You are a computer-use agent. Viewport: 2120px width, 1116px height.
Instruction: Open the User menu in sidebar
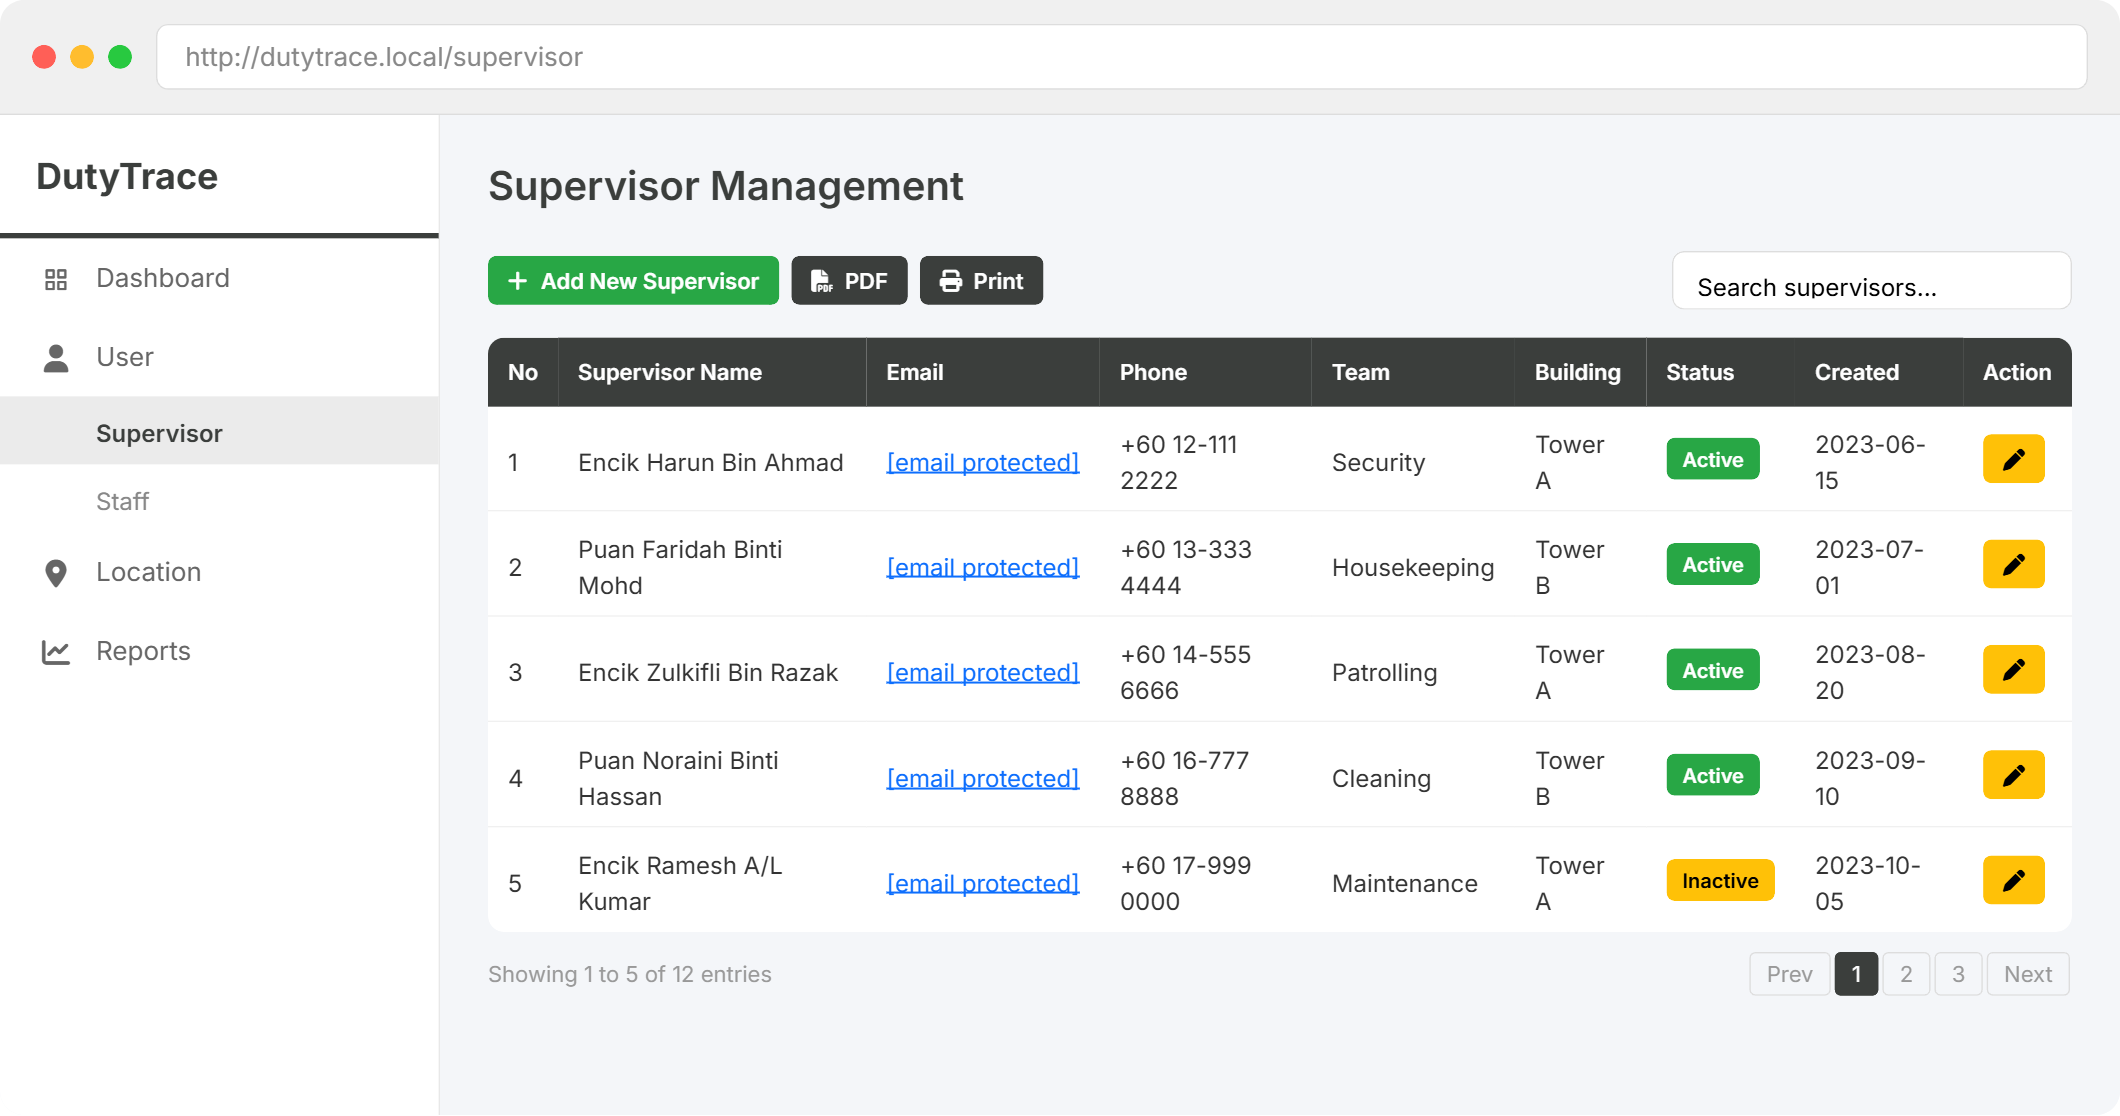[x=124, y=357]
